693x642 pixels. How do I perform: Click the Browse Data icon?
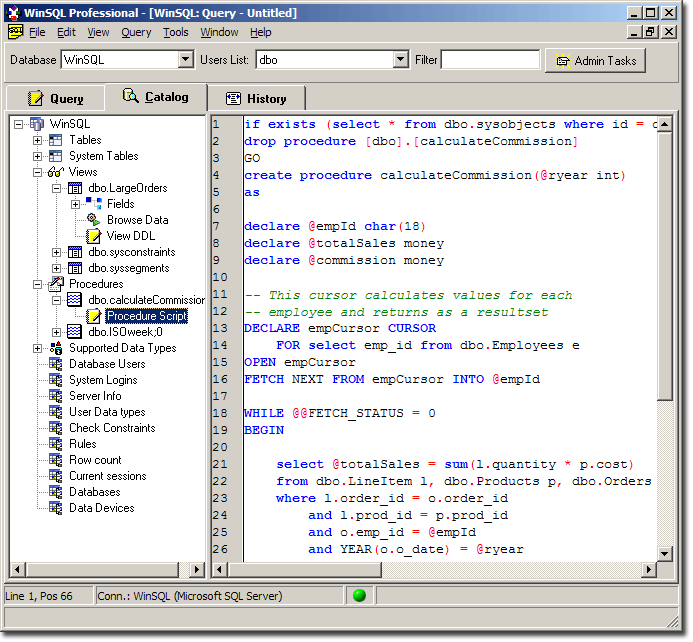pyautogui.click(x=93, y=220)
